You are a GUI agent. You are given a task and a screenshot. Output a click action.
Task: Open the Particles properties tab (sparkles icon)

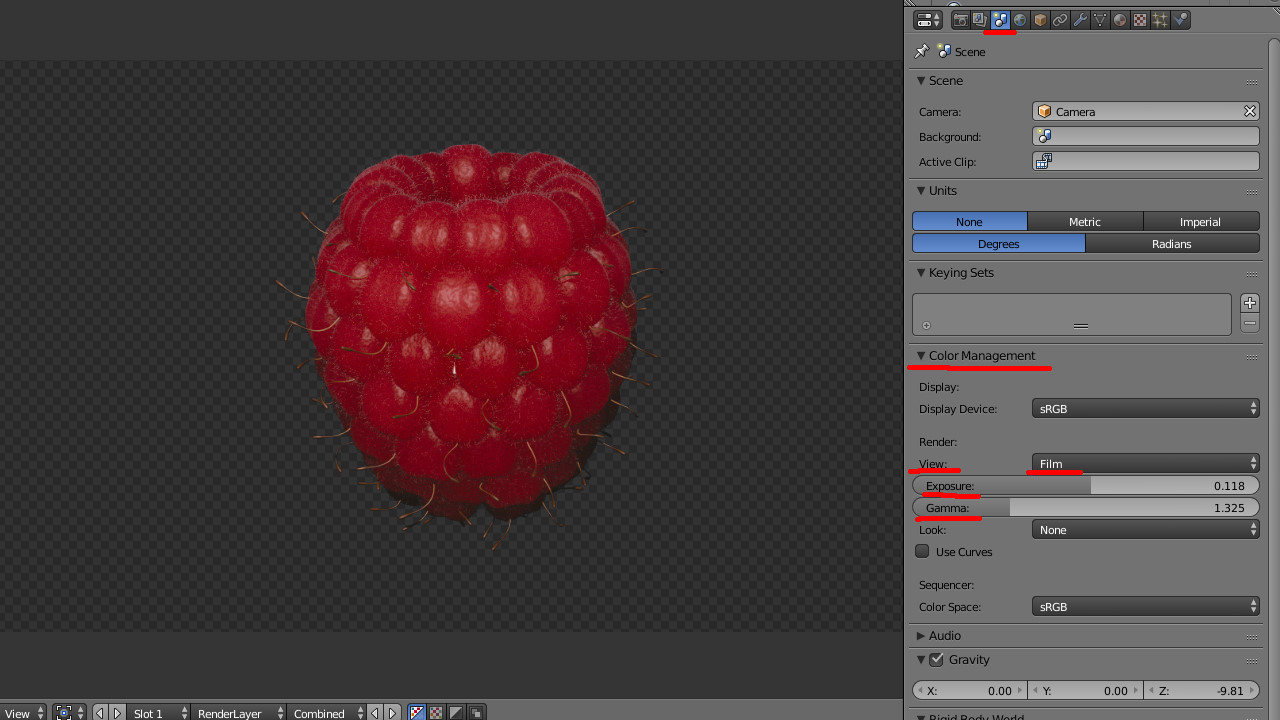1160,20
